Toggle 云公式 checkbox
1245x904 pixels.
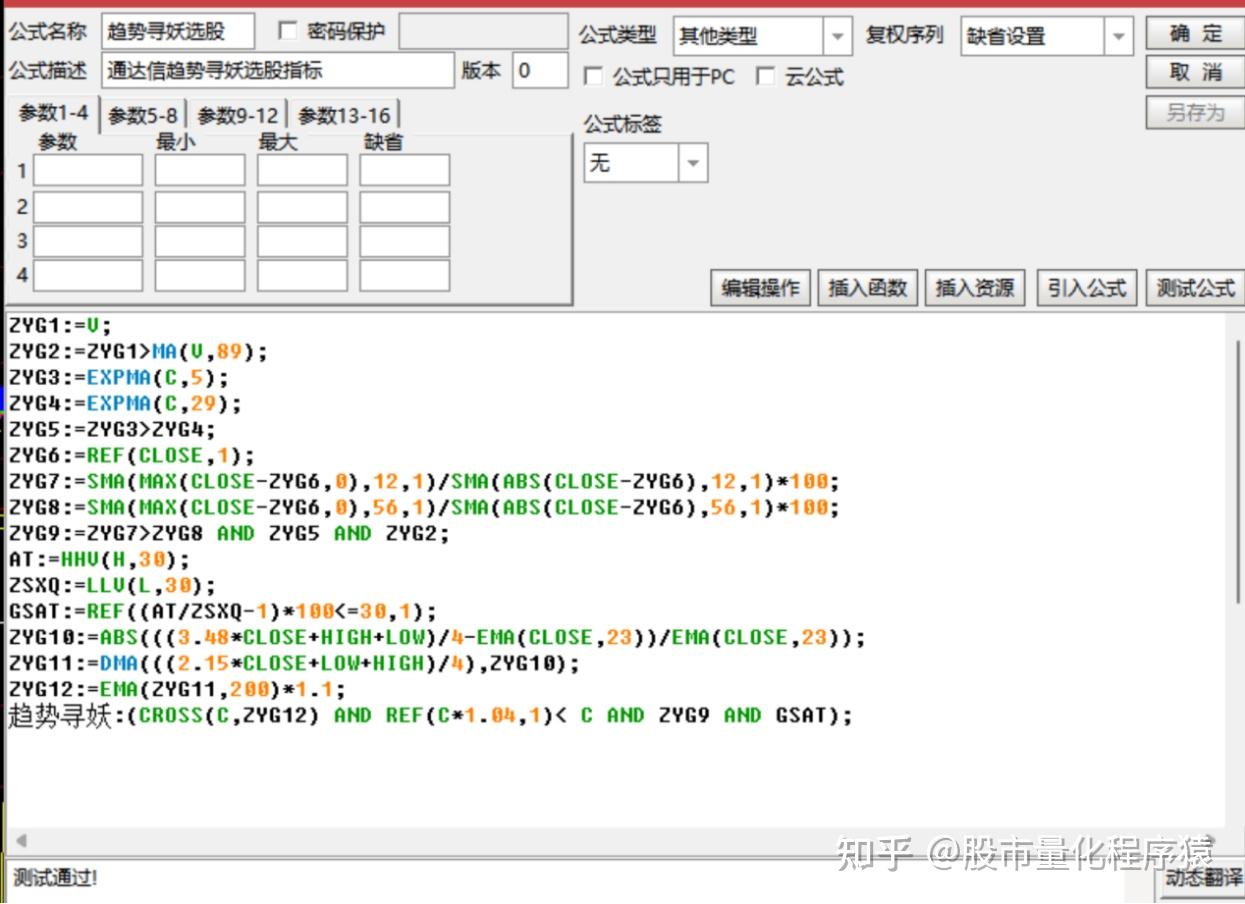click(765, 77)
